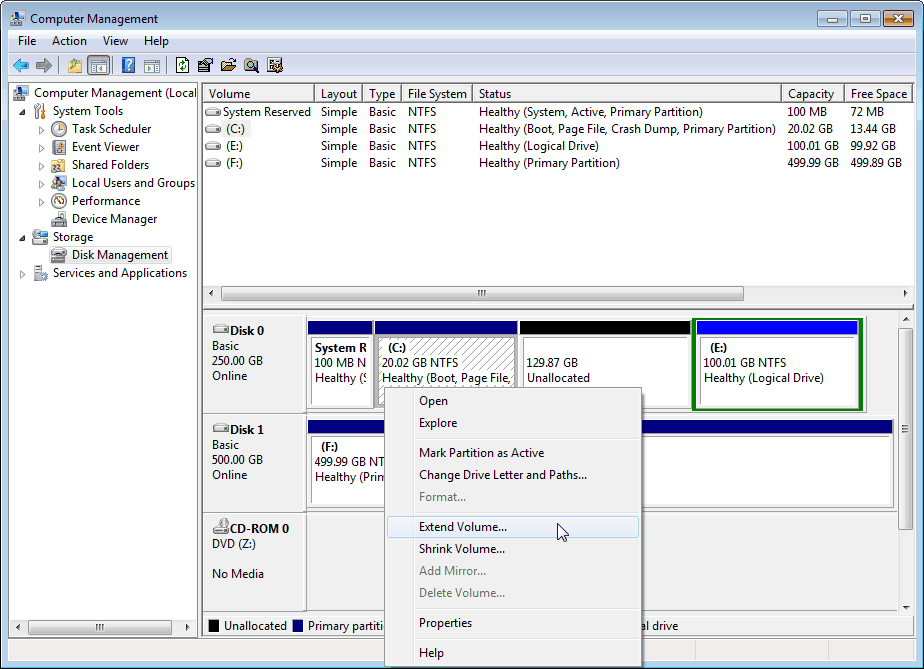Expand the Performance node
Viewport: 924px width, 669px height.
[x=41, y=202]
